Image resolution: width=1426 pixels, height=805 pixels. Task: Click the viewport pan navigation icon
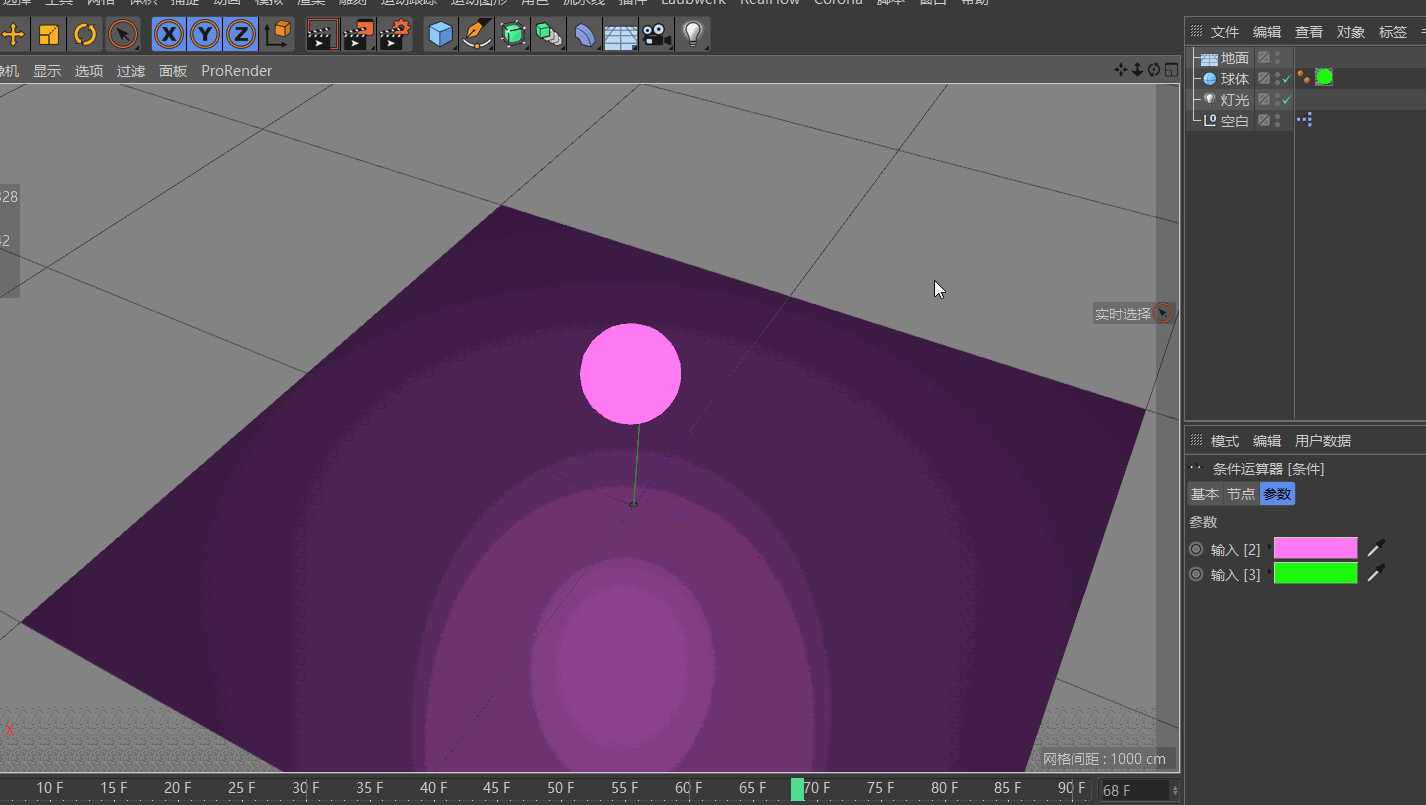coord(1121,70)
